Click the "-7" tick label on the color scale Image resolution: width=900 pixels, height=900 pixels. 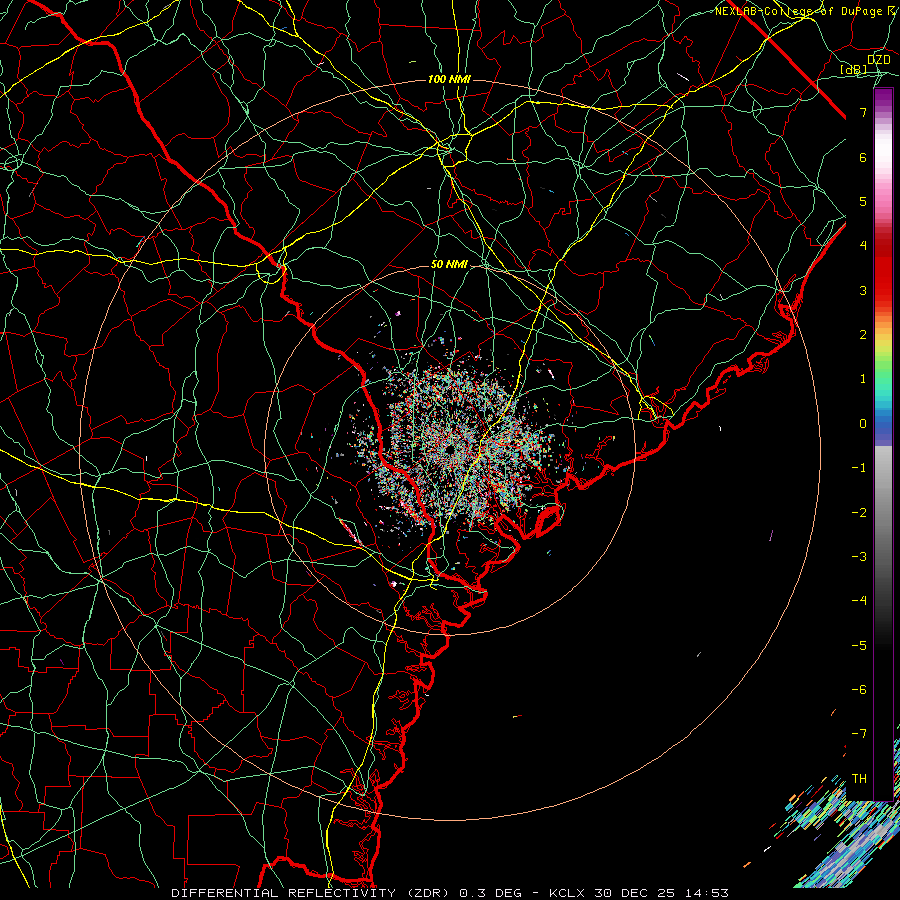pyautogui.click(x=859, y=734)
